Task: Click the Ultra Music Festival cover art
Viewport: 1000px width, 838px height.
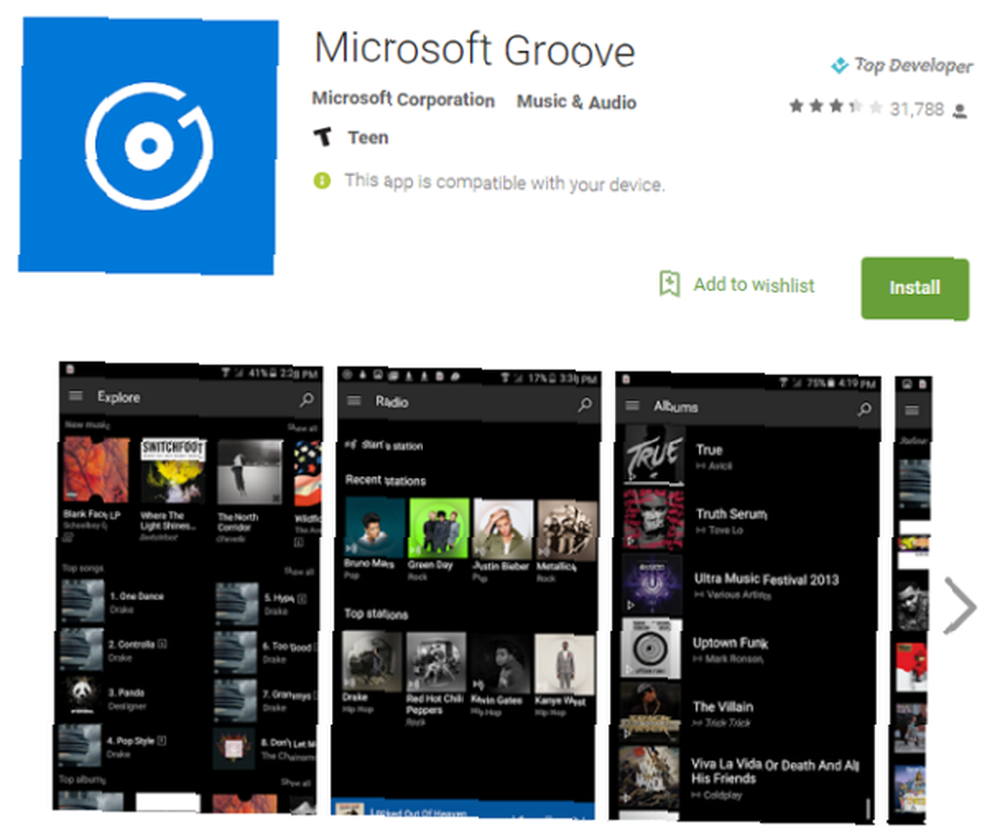Action: (652, 585)
